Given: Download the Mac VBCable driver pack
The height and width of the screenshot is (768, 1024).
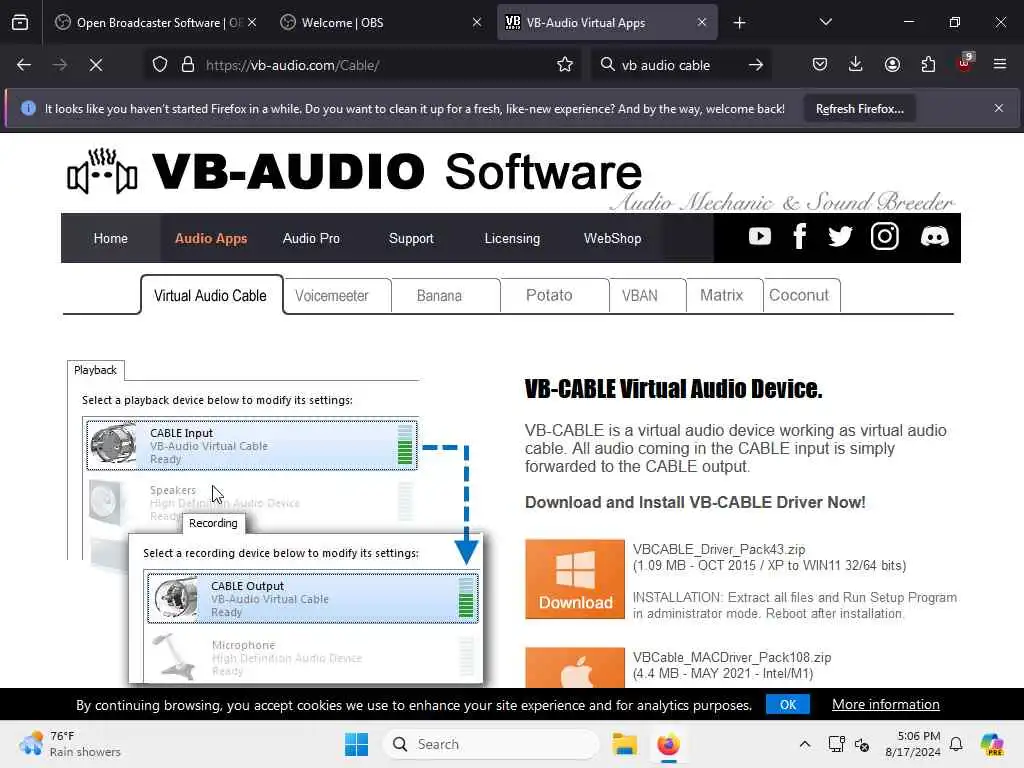Looking at the screenshot, I should coord(575,667).
